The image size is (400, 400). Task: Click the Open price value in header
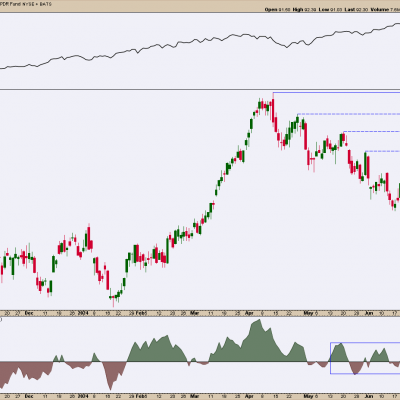click(x=285, y=9)
